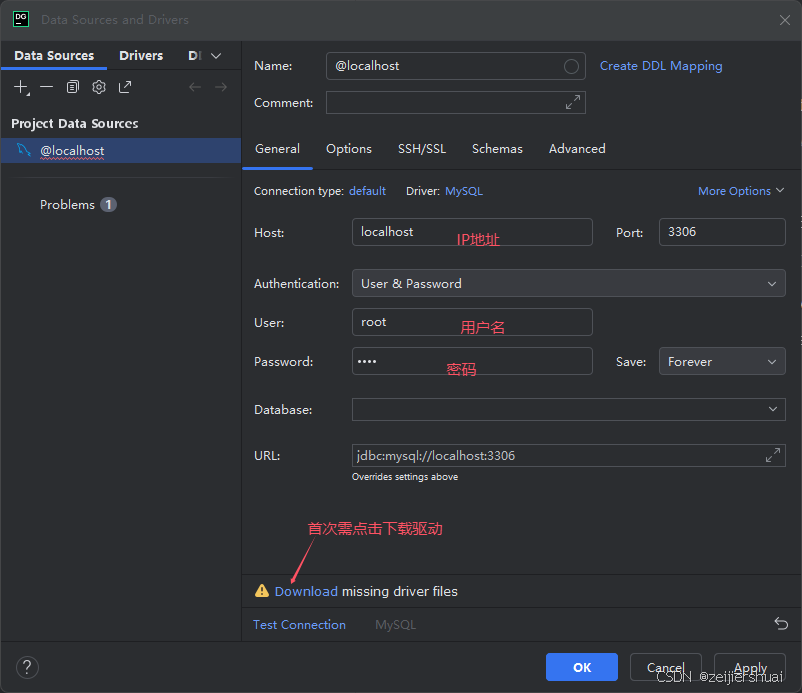The height and width of the screenshot is (693, 802).
Task: Open the data source settings gear icon
Action: (99, 87)
